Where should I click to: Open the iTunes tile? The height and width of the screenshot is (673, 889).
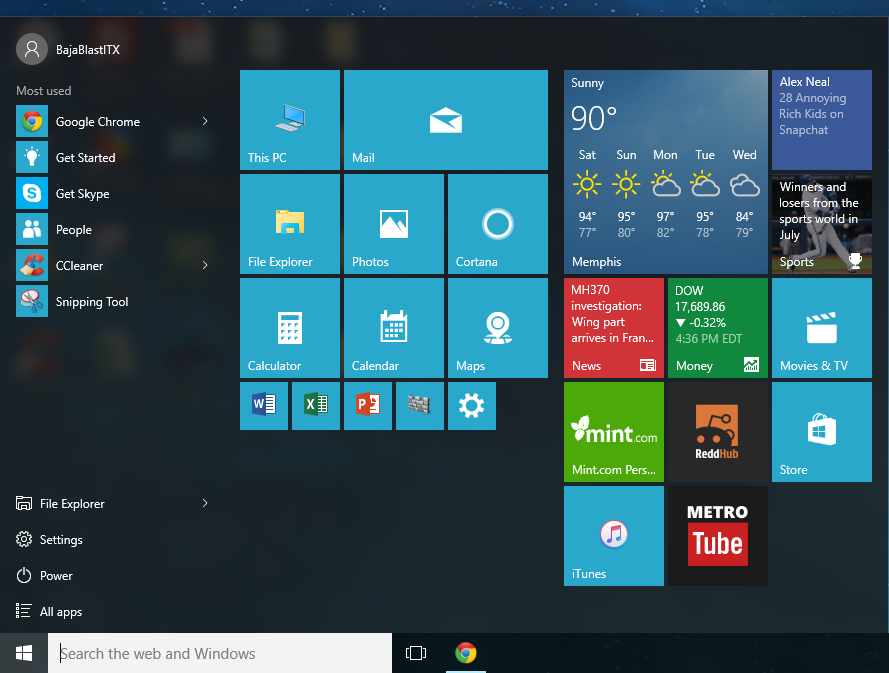[x=613, y=535]
